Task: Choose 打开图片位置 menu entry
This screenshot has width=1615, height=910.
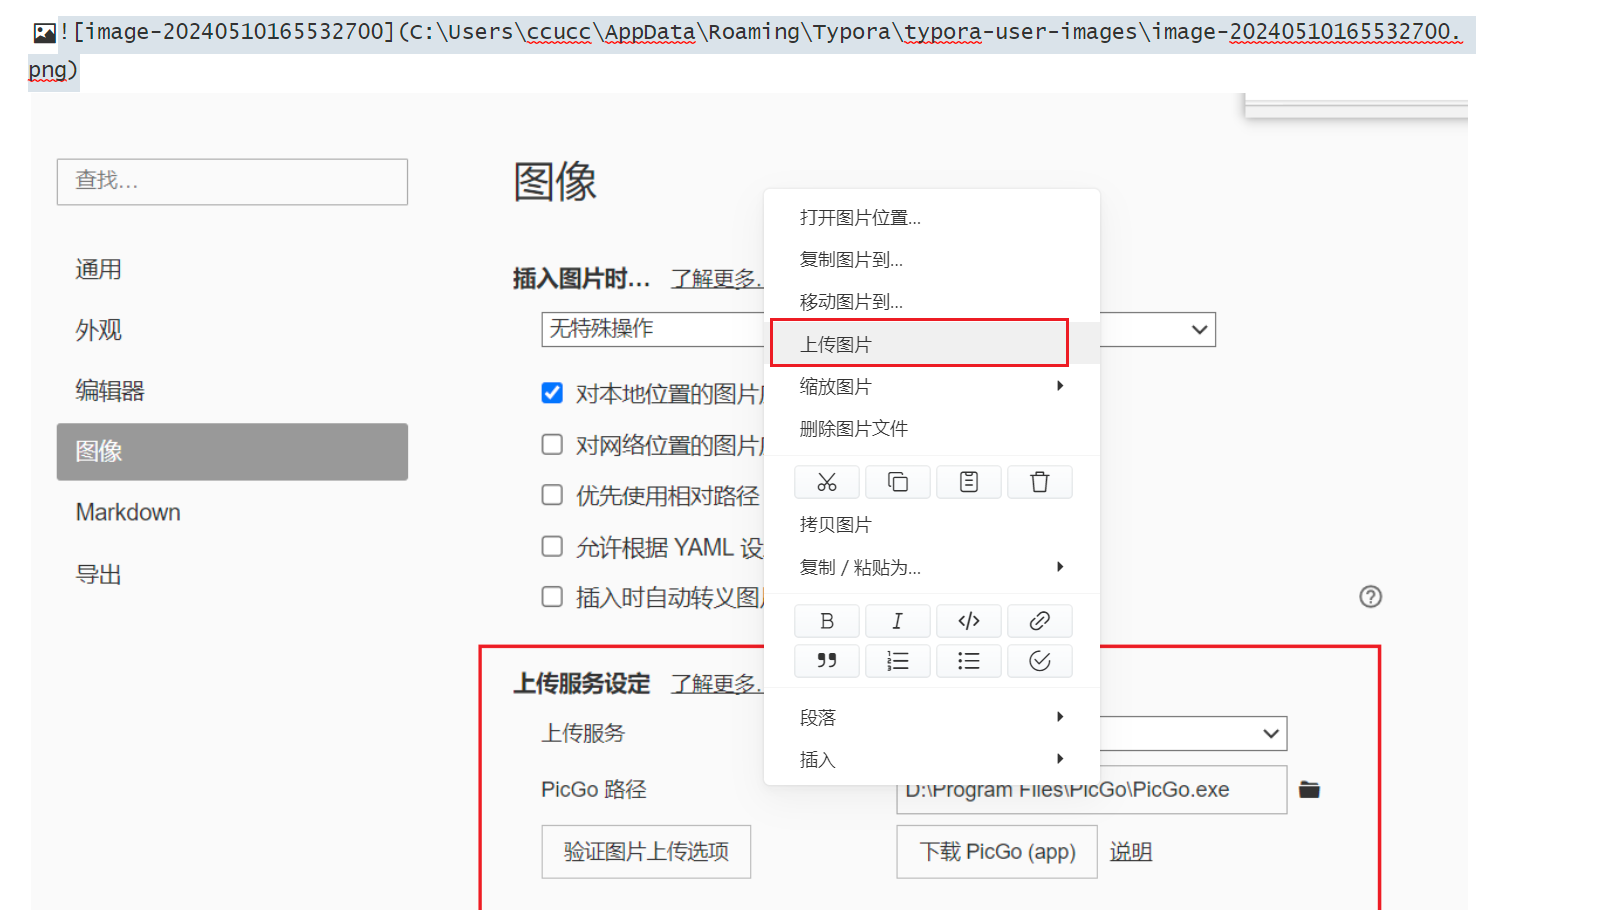Action: 932,217
